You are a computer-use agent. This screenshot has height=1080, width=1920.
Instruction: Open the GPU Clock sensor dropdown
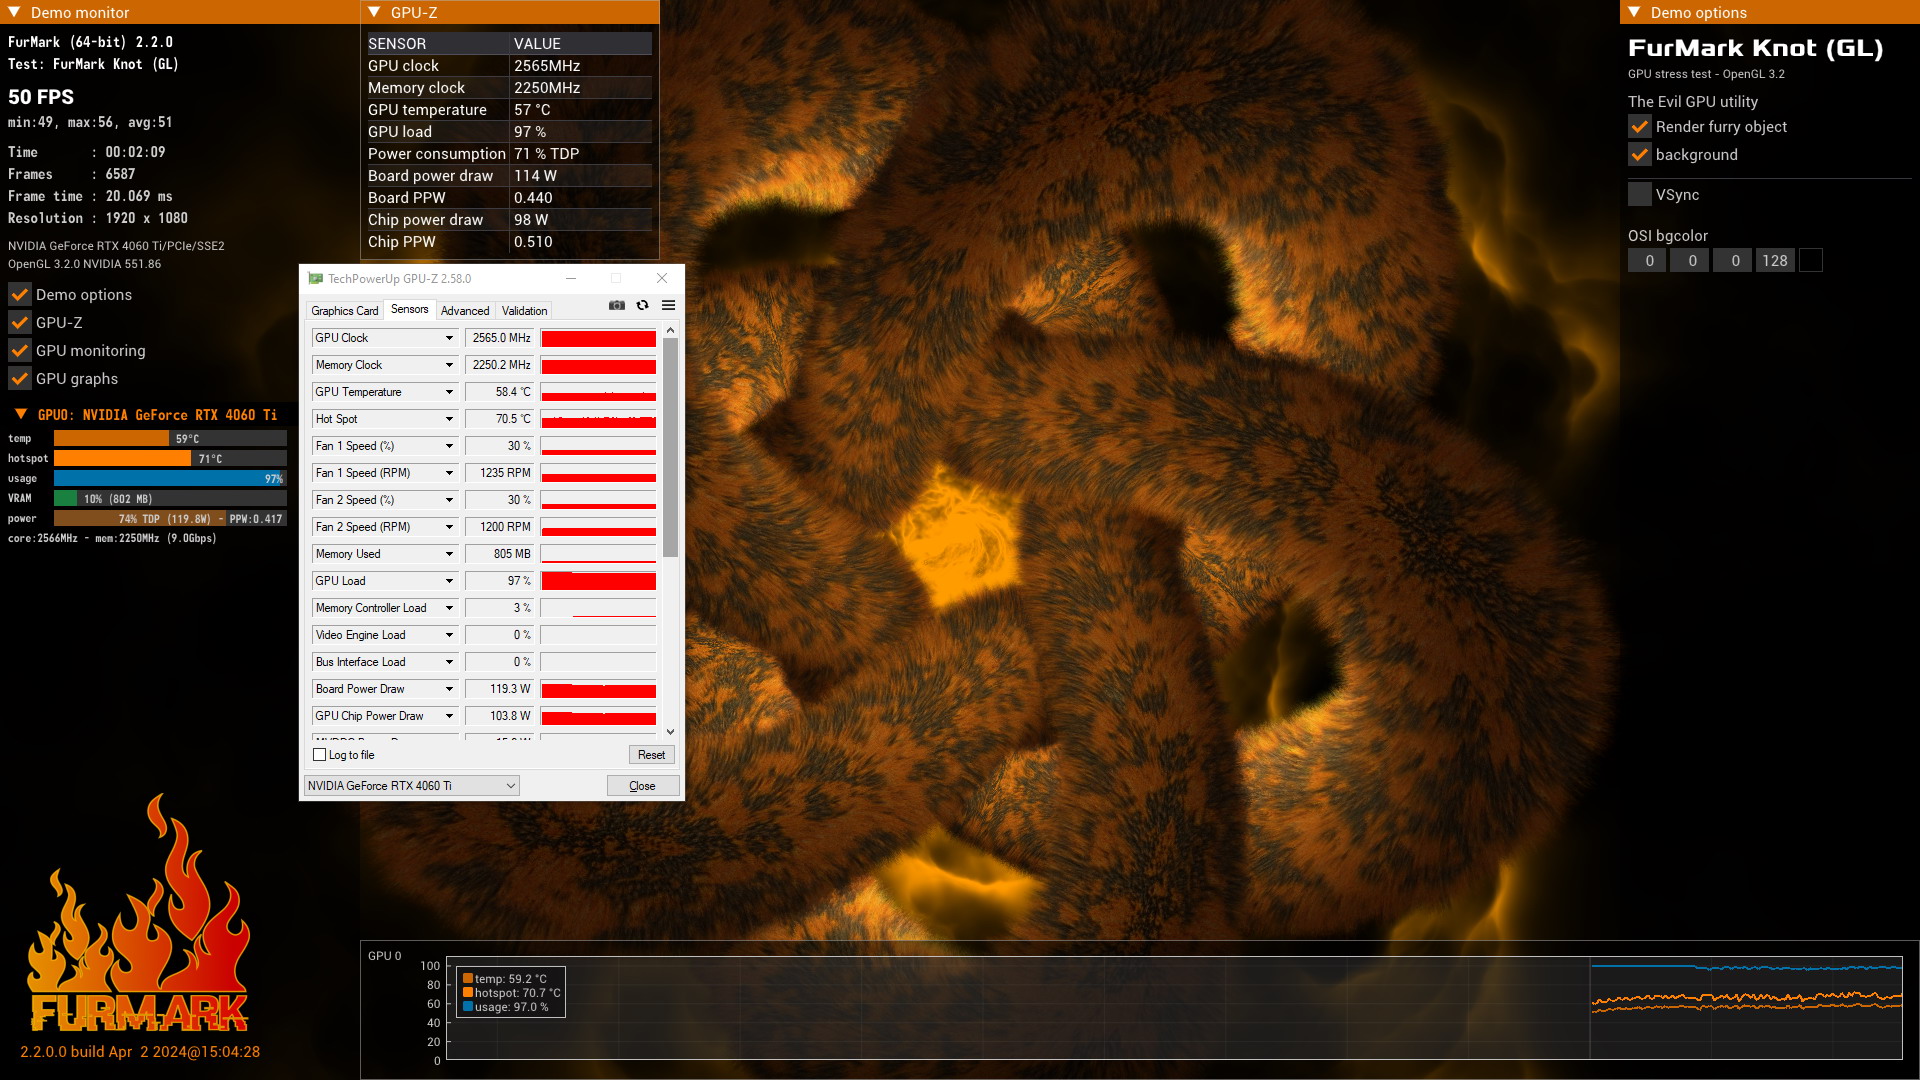click(x=449, y=338)
